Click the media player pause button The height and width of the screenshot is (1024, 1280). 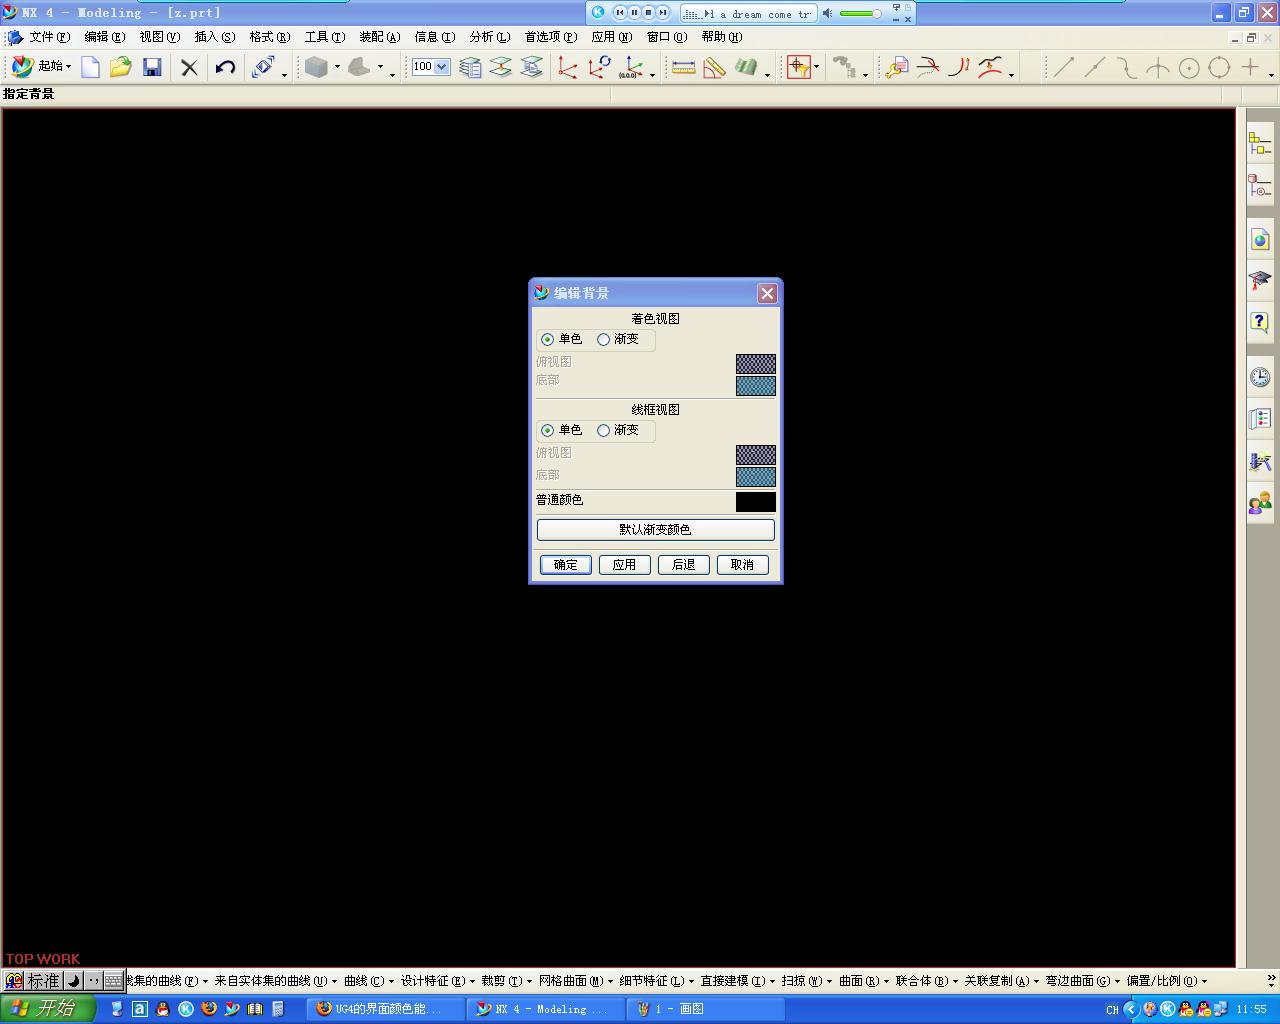[x=634, y=12]
